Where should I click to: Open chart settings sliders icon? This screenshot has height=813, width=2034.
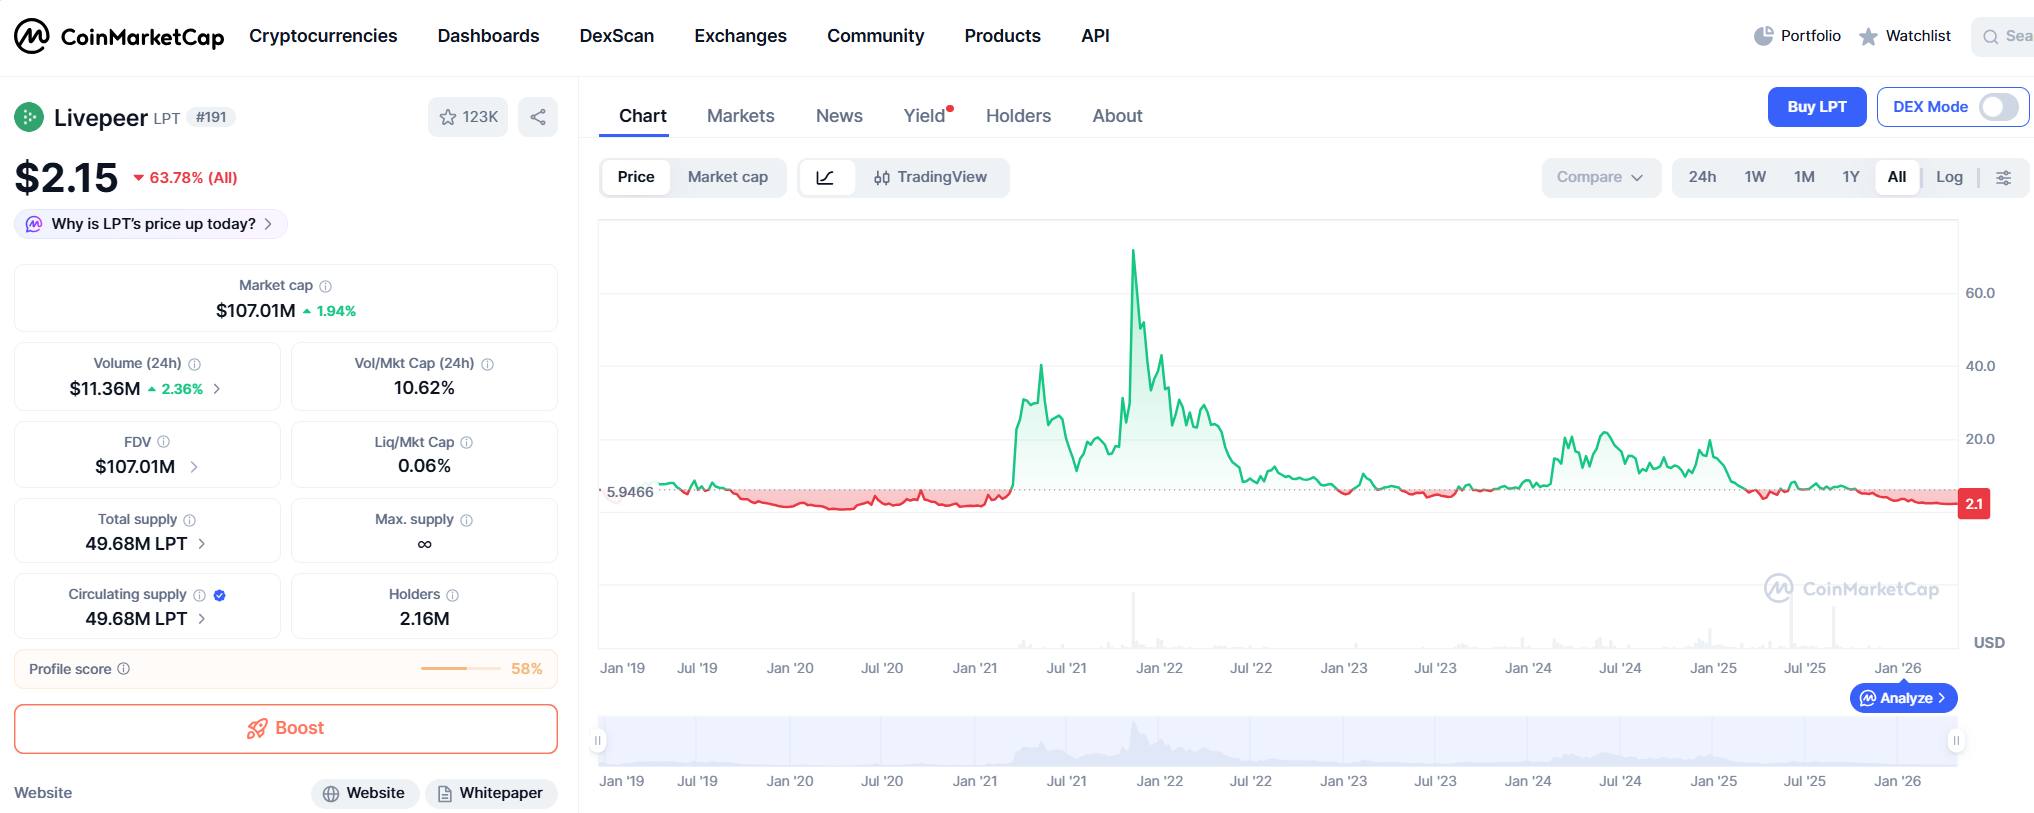[2004, 177]
